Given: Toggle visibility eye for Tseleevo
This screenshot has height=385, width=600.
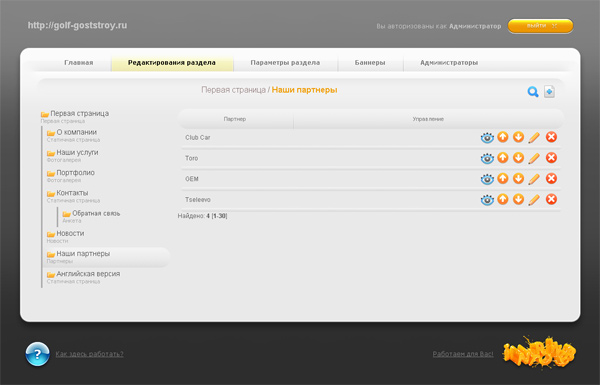Looking at the screenshot, I should (487, 200).
